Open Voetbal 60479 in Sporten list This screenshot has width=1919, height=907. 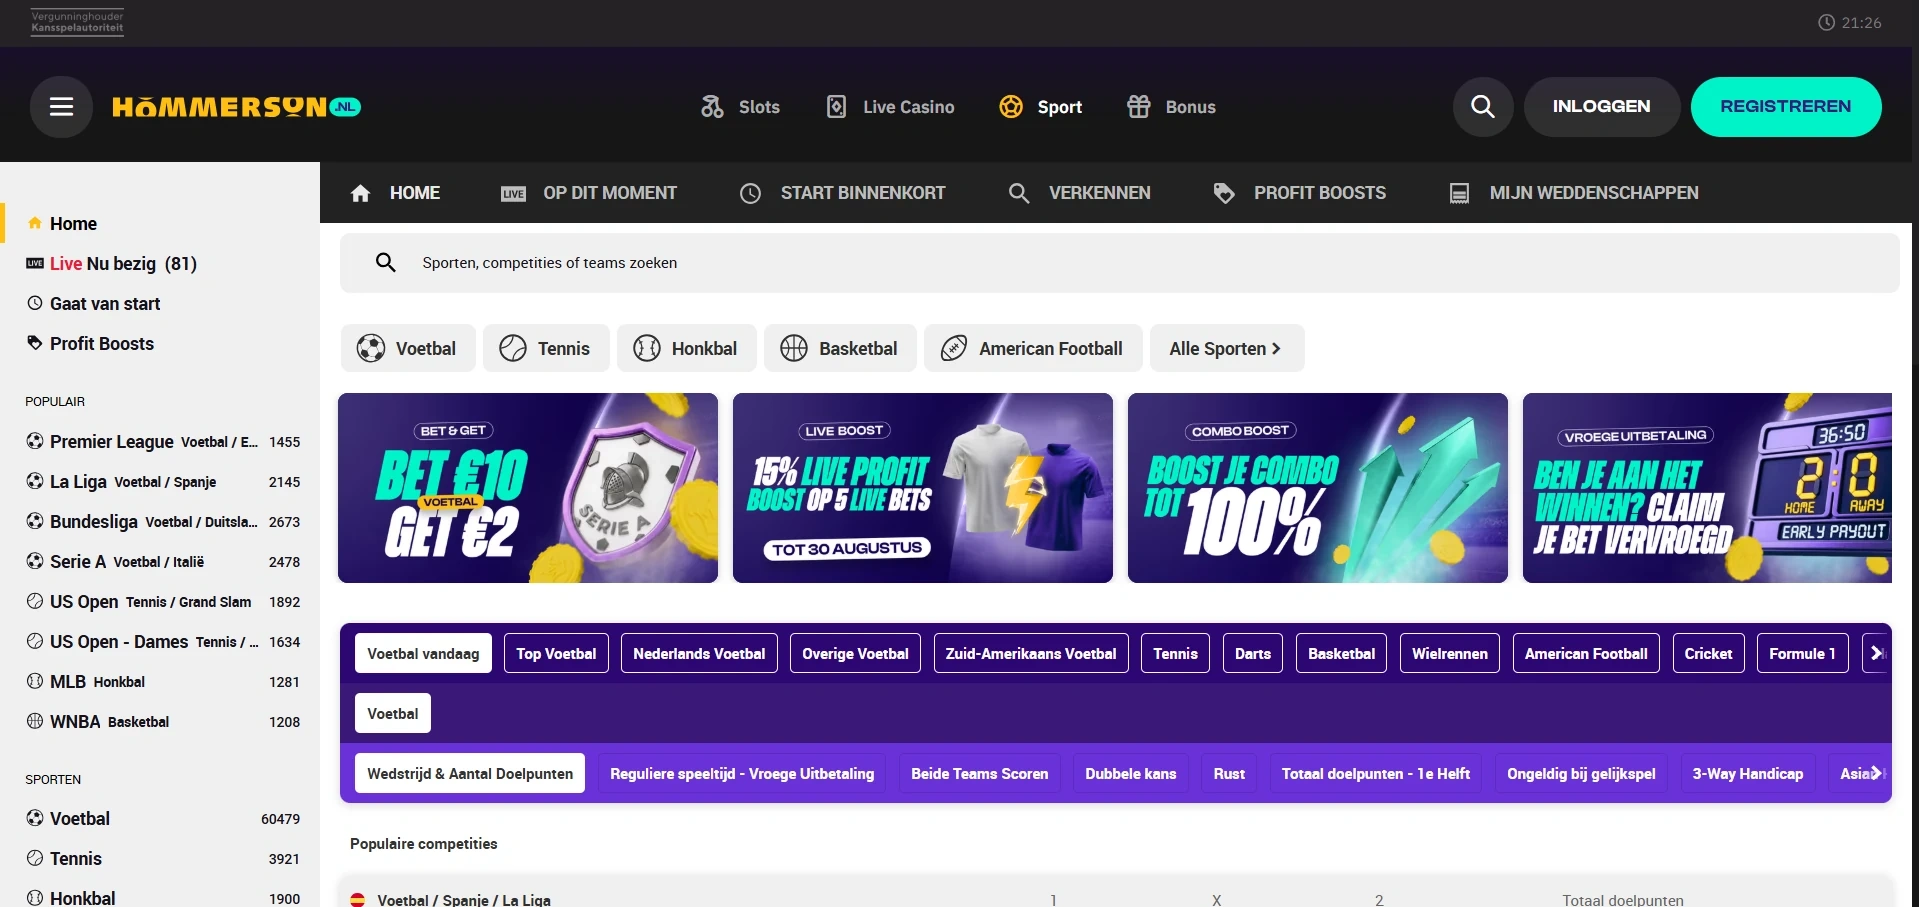[160, 818]
